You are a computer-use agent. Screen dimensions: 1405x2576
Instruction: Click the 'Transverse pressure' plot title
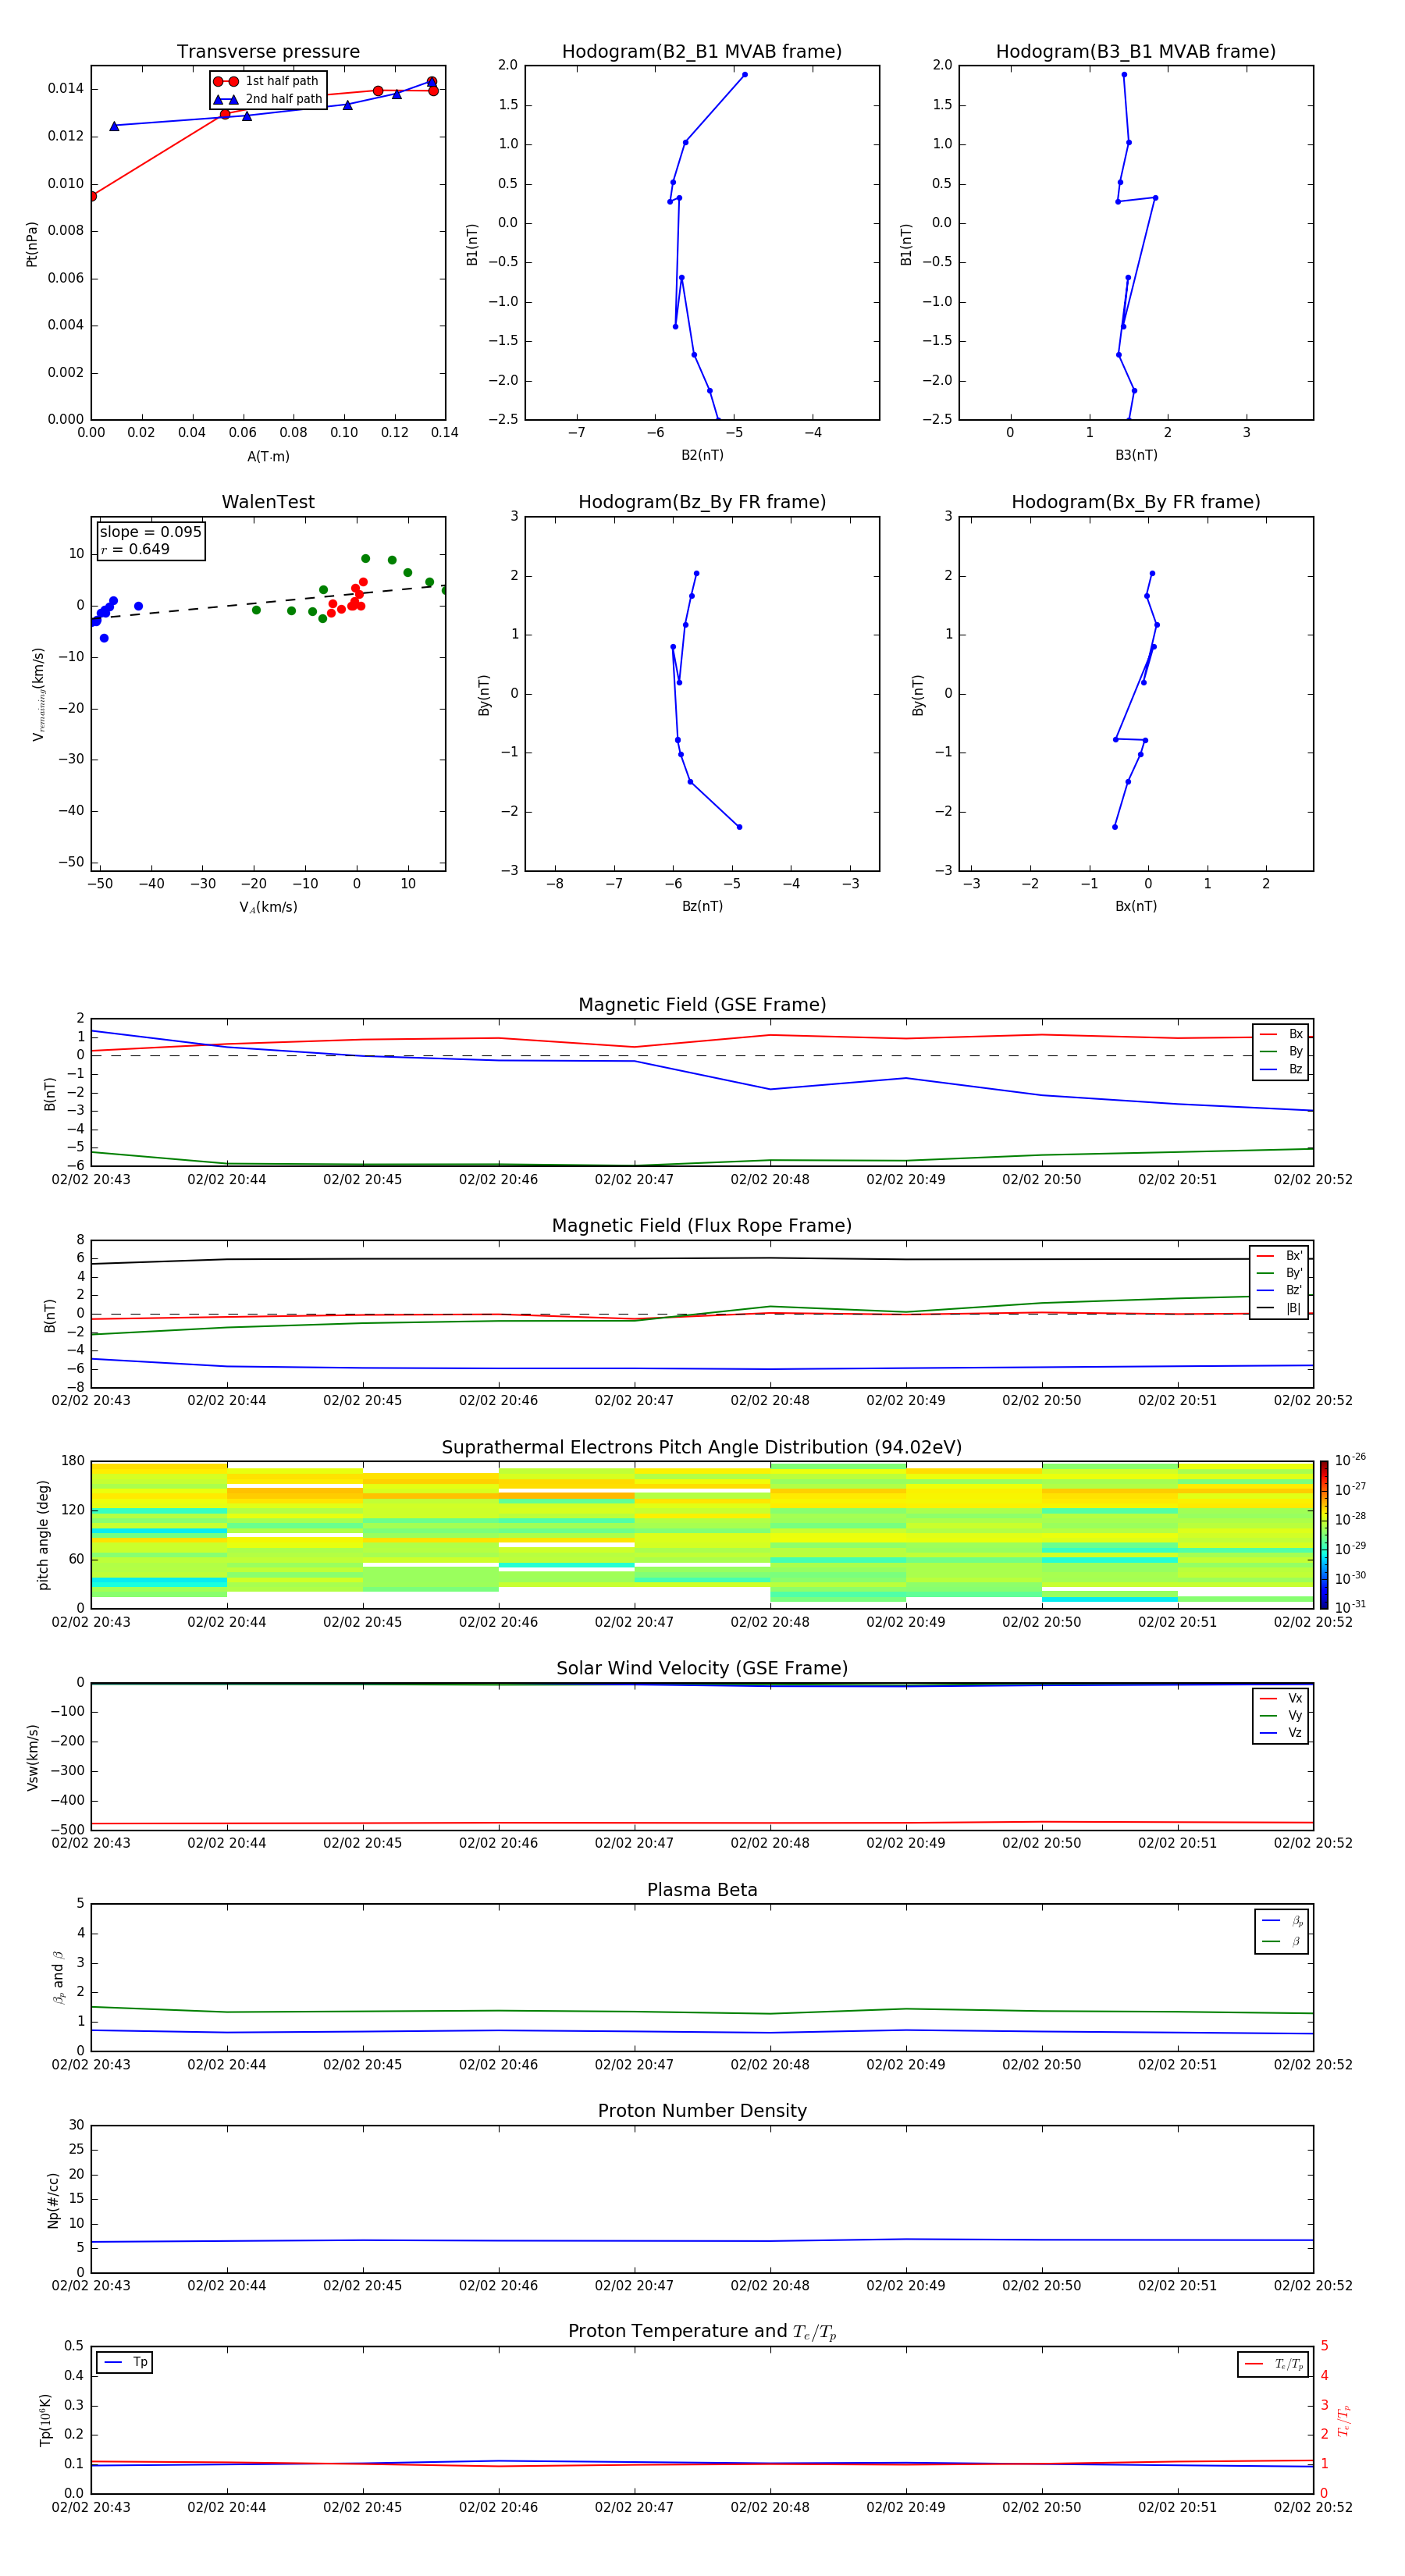click(x=268, y=52)
